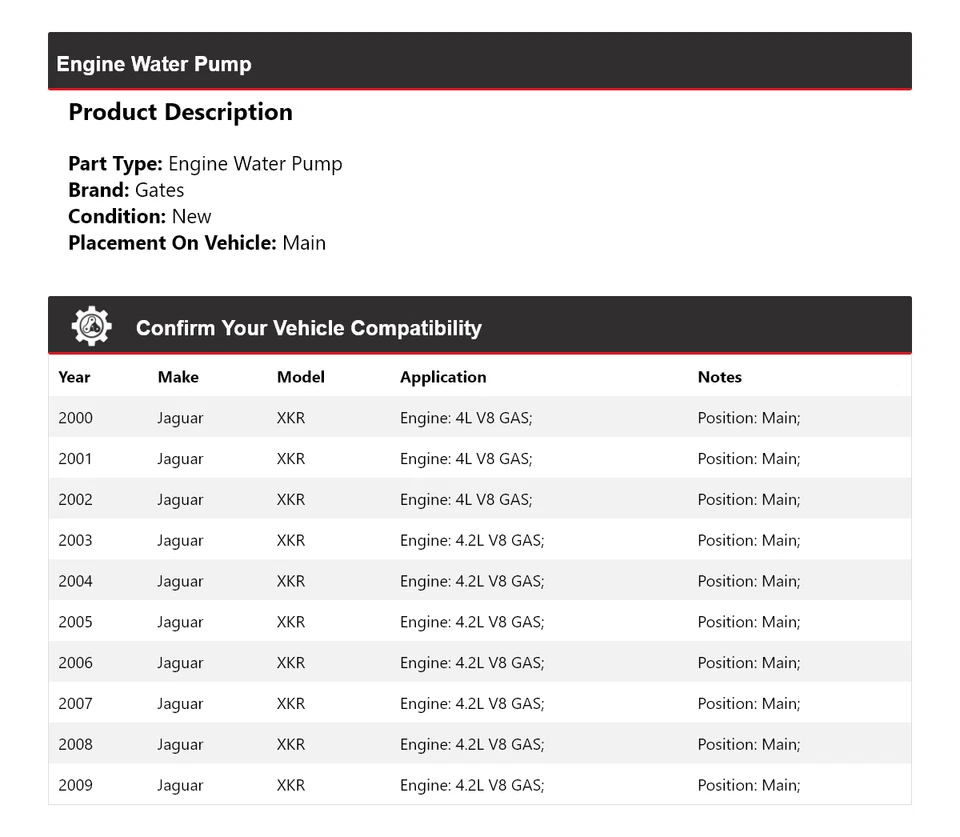This screenshot has width=960, height=837.
Task: Click the gear compatibility icon
Action: [91, 327]
